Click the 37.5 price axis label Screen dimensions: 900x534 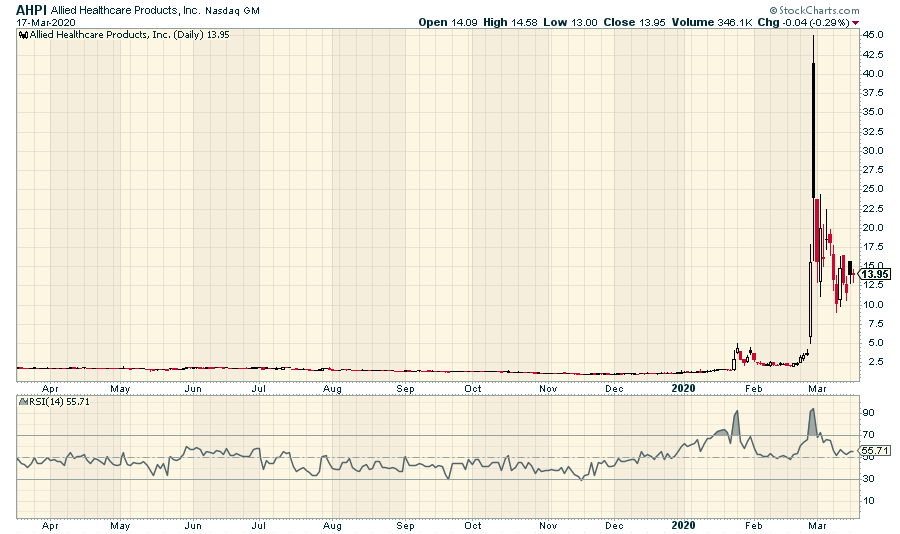click(873, 92)
